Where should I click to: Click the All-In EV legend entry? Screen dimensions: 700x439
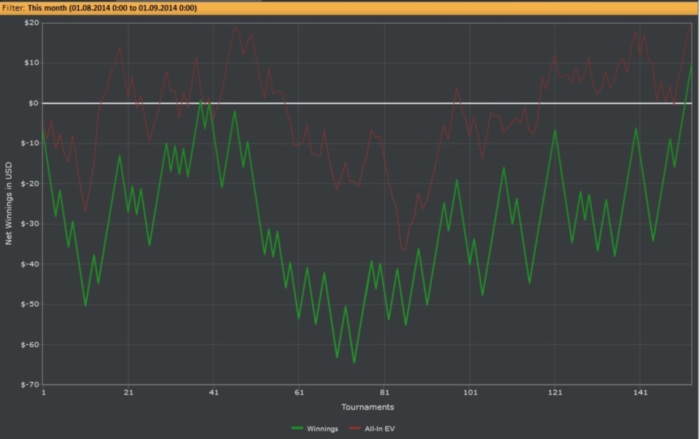coord(372,429)
